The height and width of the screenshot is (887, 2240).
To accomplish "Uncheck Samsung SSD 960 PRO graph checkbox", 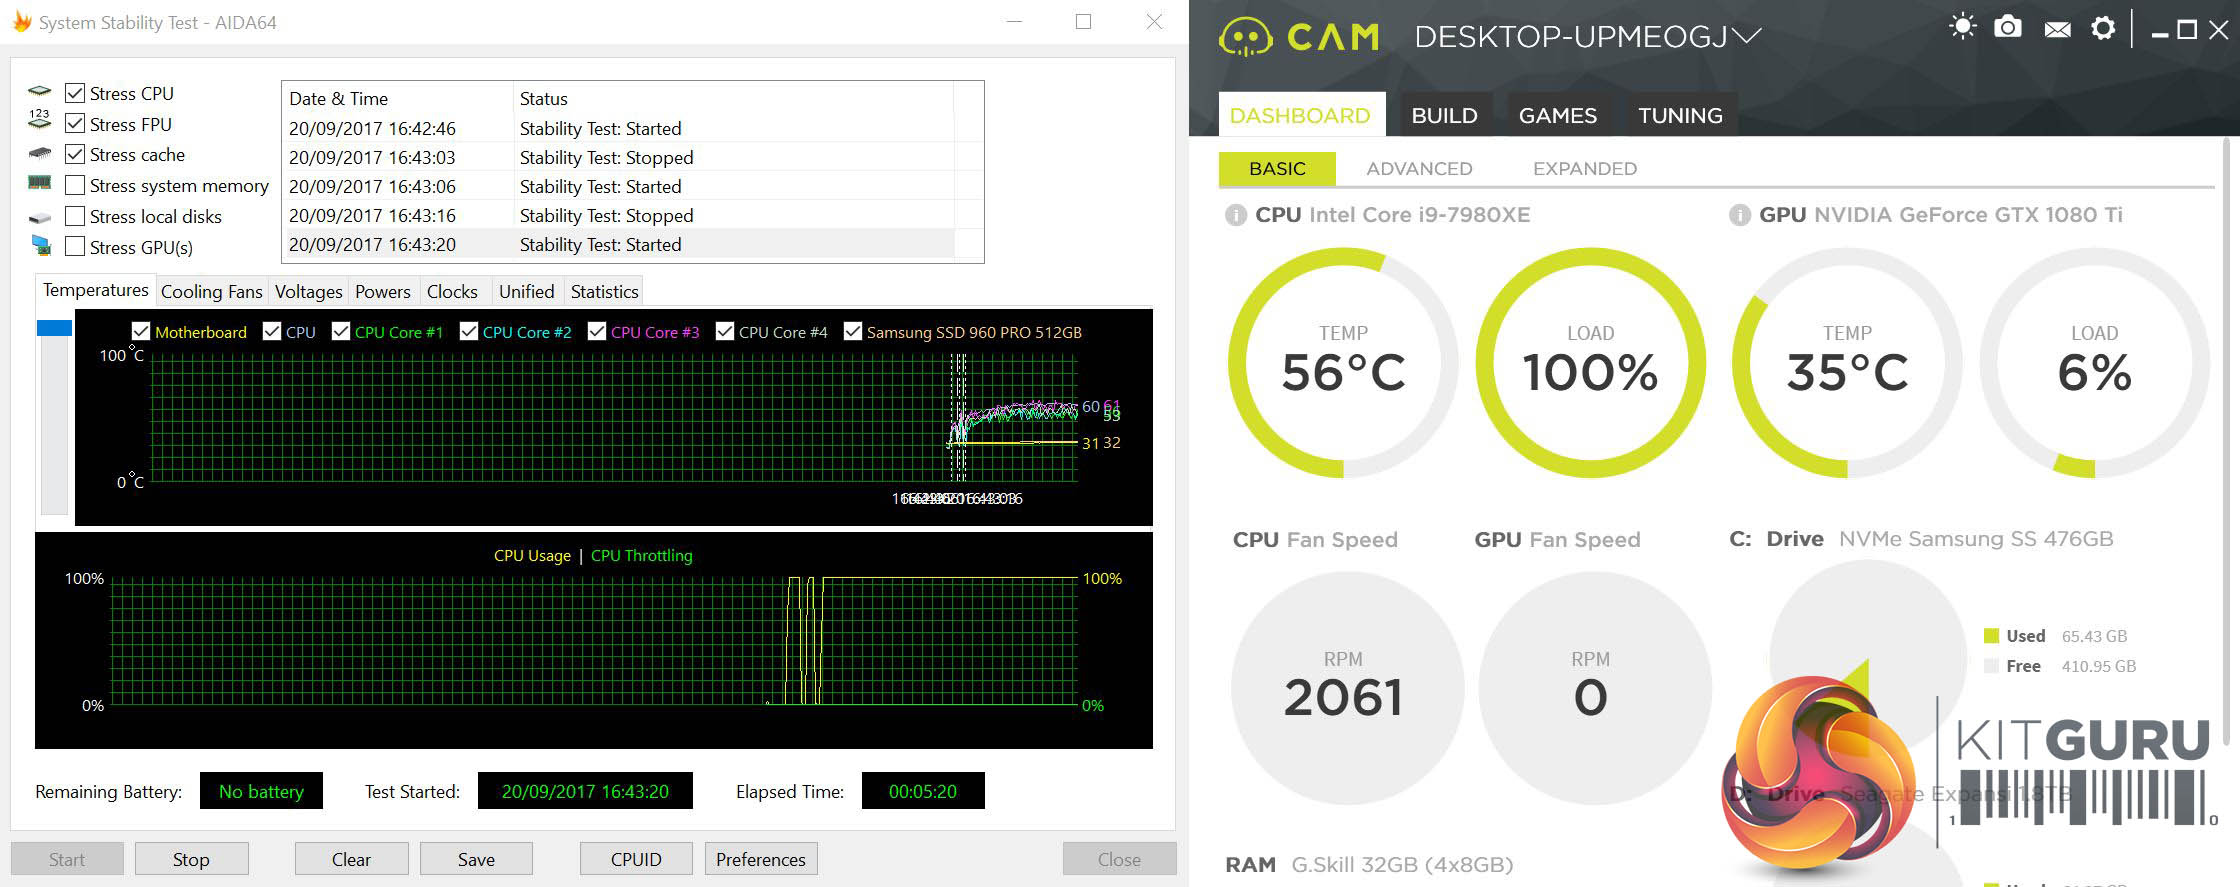I will point(853,331).
